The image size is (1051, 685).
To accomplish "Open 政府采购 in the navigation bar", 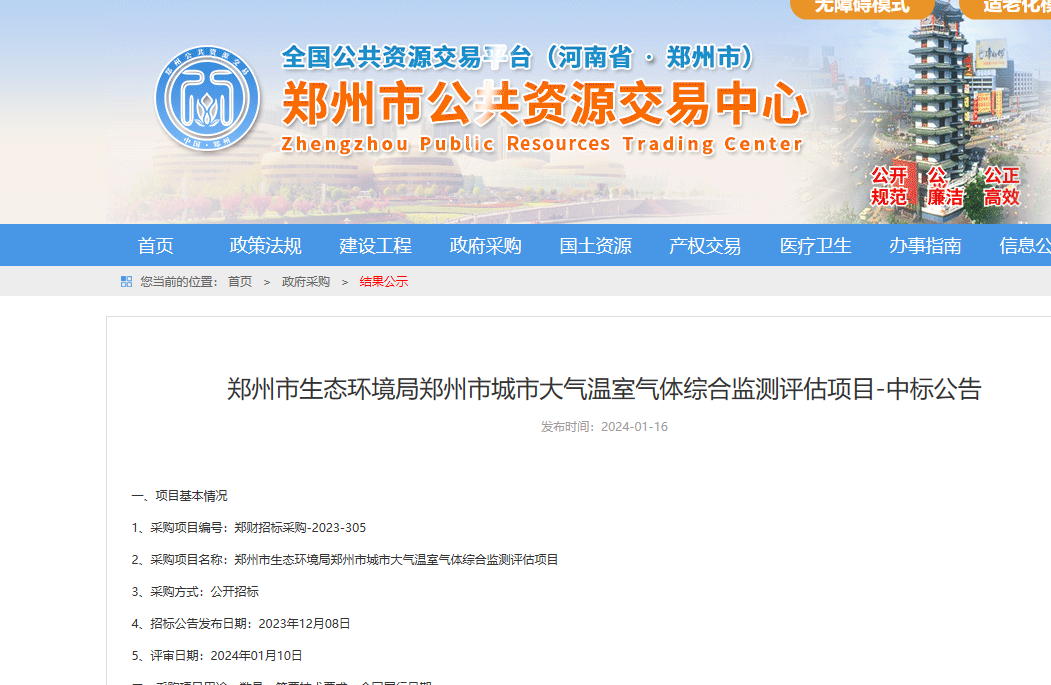I will [x=485, y=246].
